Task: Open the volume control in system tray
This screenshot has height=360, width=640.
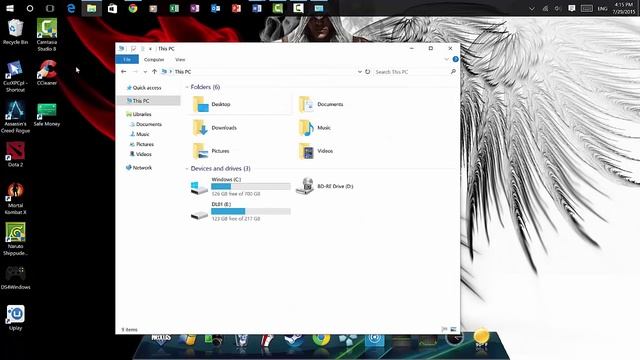Action: pyautogui.click(x=558, y=8)
